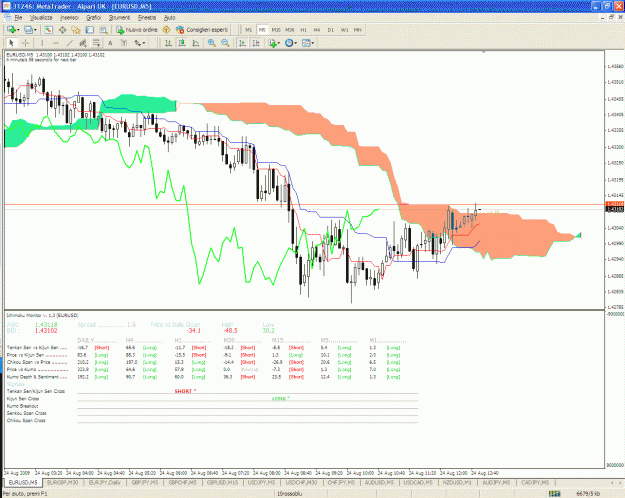Open the Grafici menu

point(93,18)
